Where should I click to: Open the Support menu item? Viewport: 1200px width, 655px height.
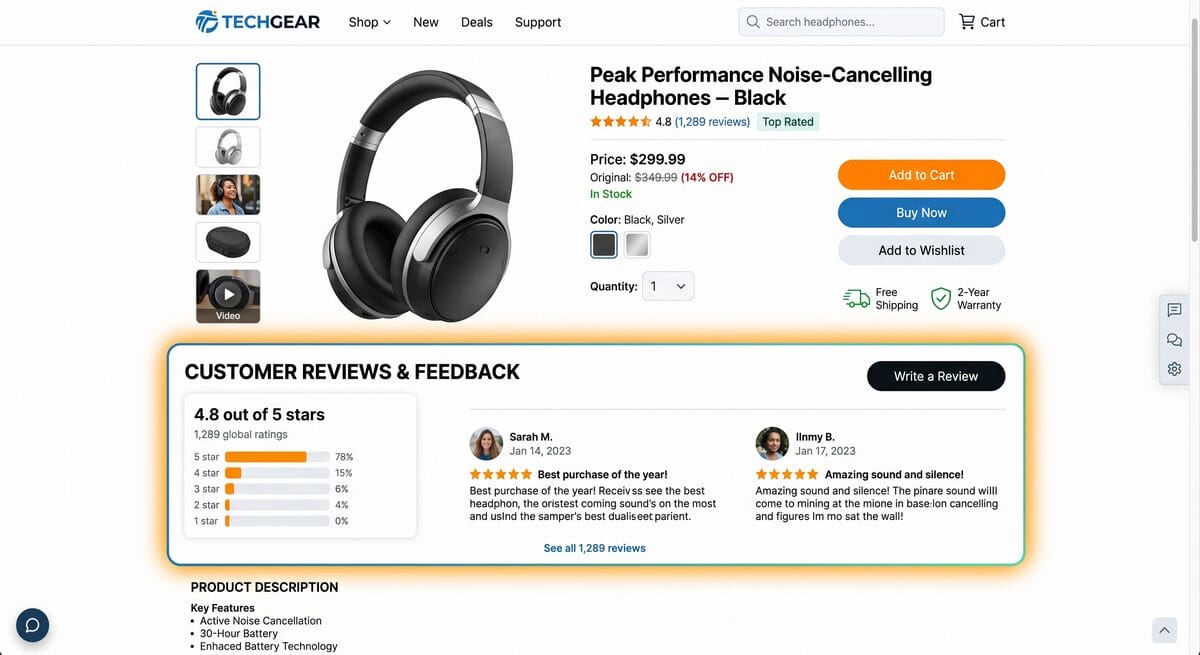pos(538,22)
